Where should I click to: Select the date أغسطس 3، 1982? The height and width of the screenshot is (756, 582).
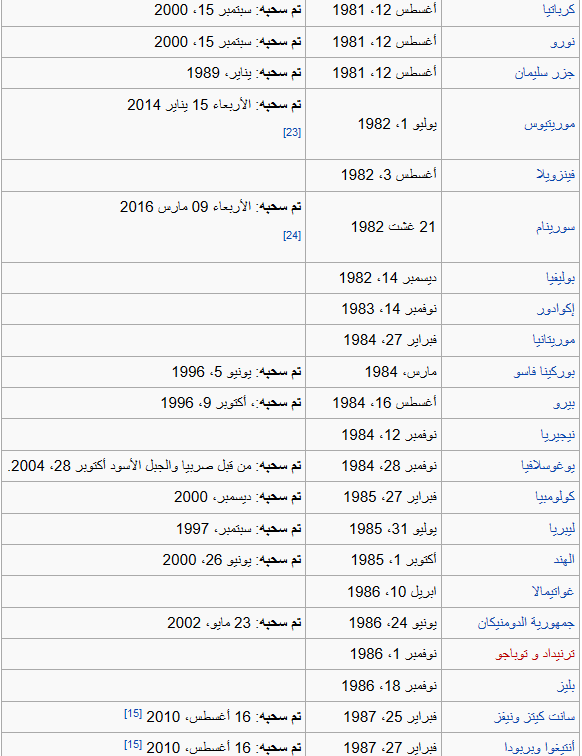389,175
